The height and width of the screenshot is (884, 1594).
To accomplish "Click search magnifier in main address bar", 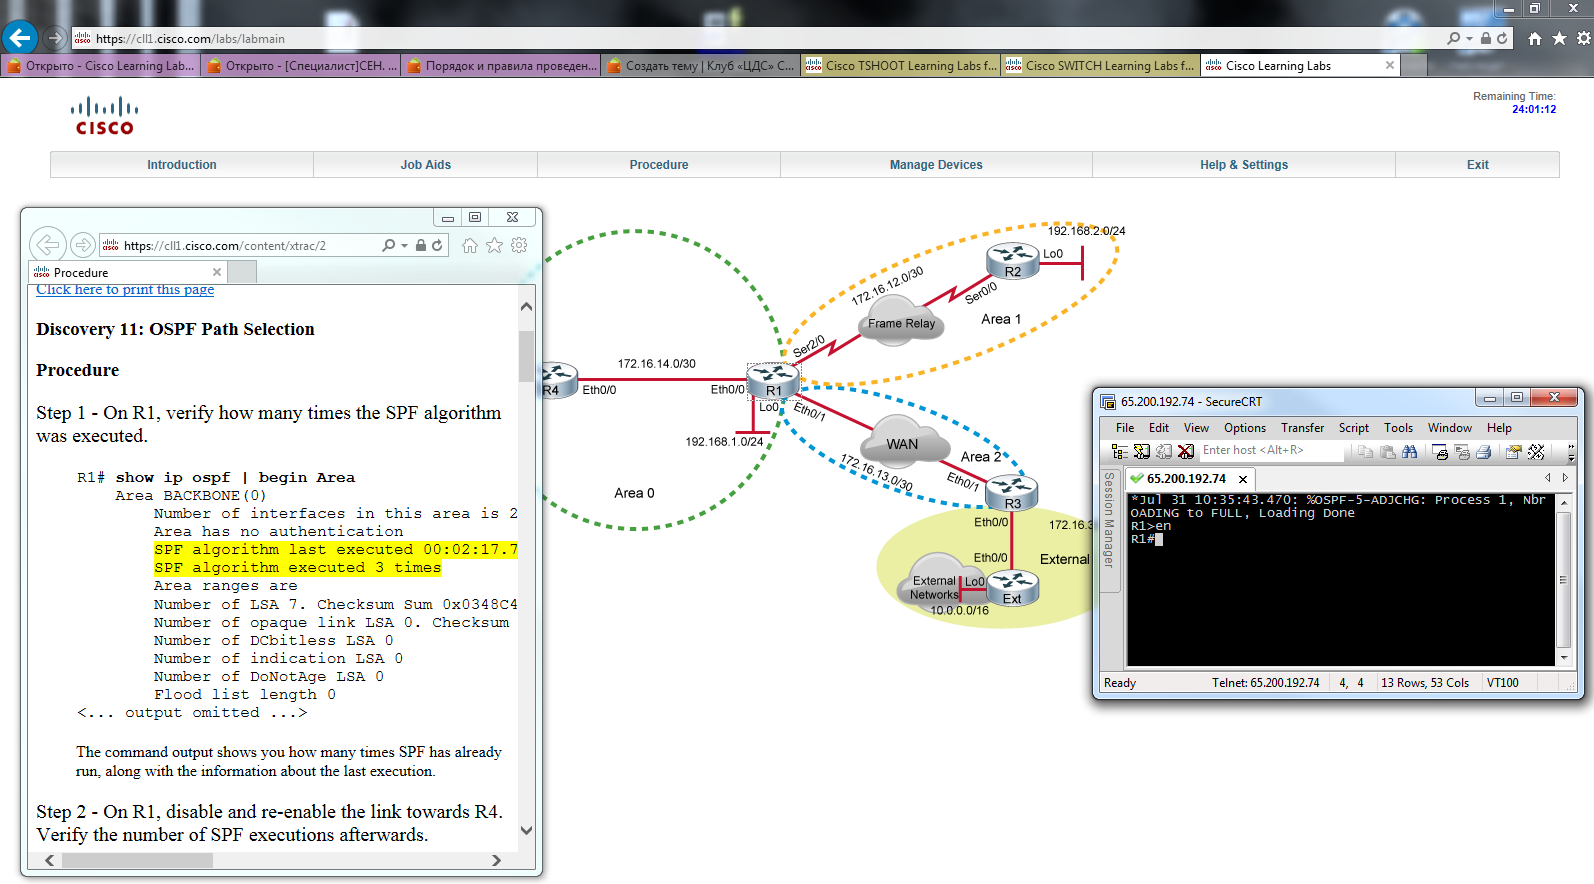I will (x=1454, y=38).
